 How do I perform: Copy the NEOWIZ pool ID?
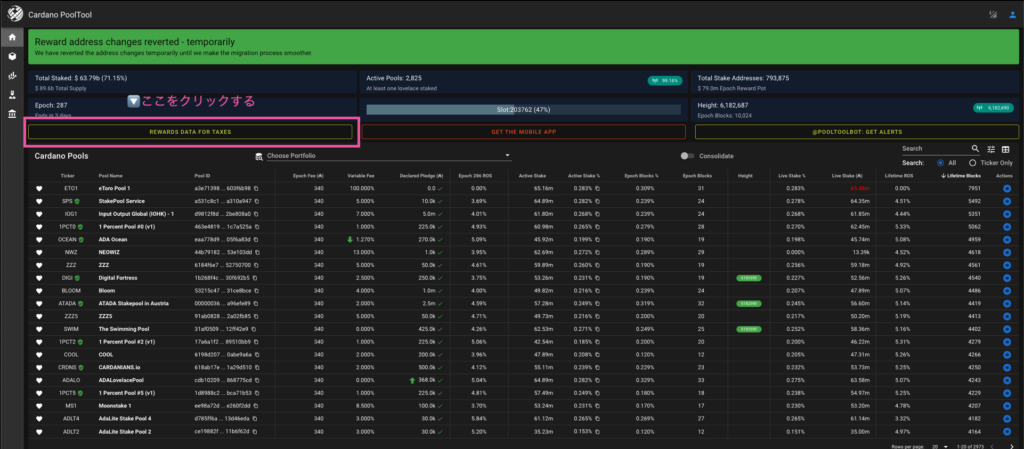257,253
